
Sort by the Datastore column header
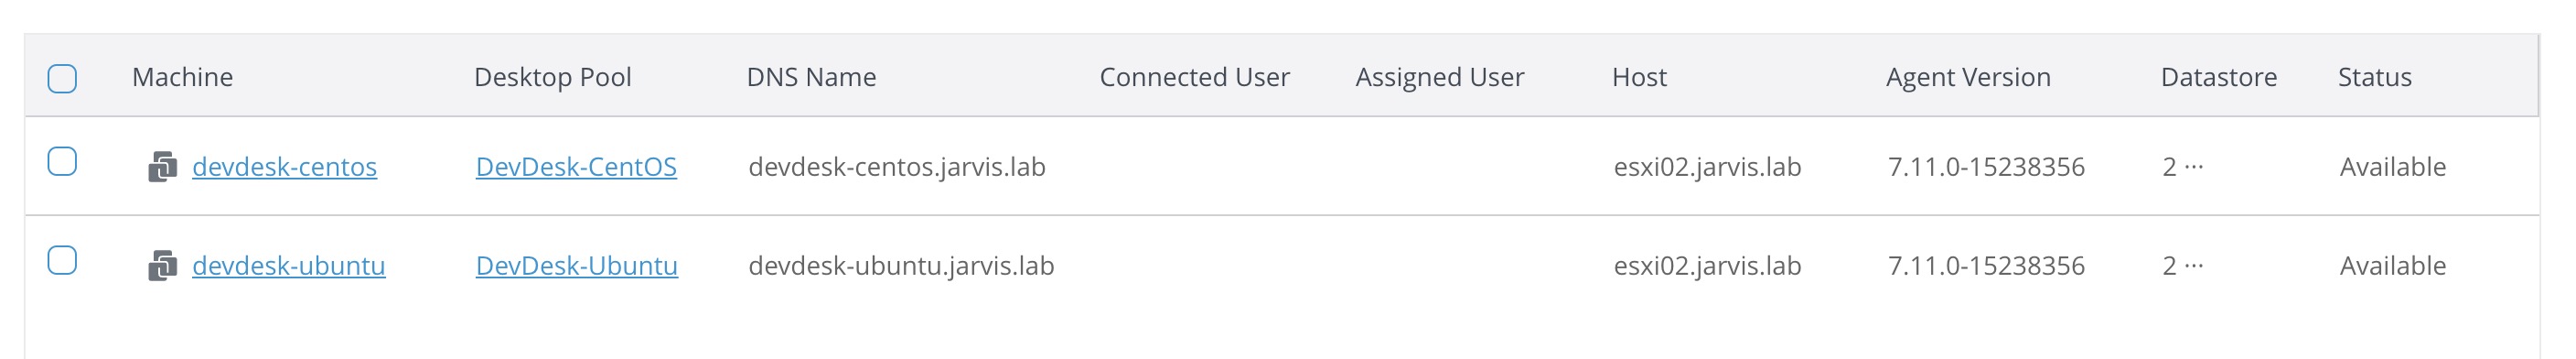2218,77
